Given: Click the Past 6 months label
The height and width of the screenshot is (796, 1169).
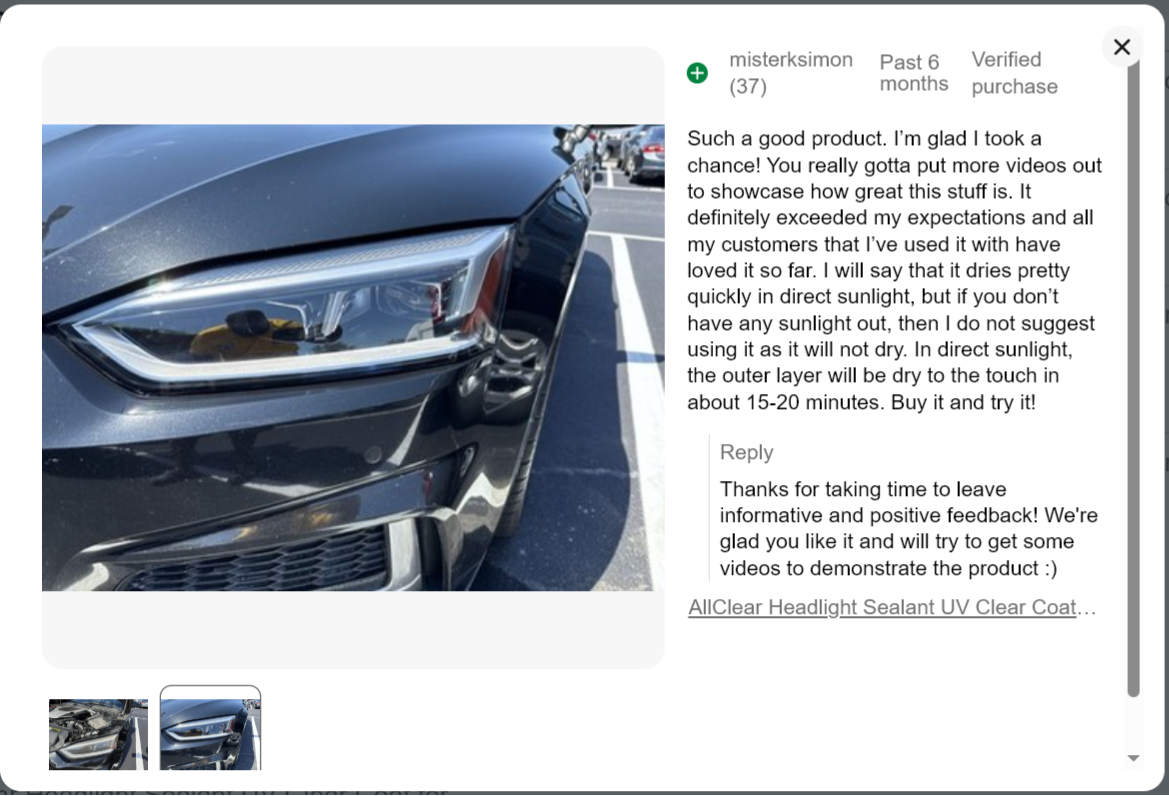Looking at the screenshot, I should [913, 73].
